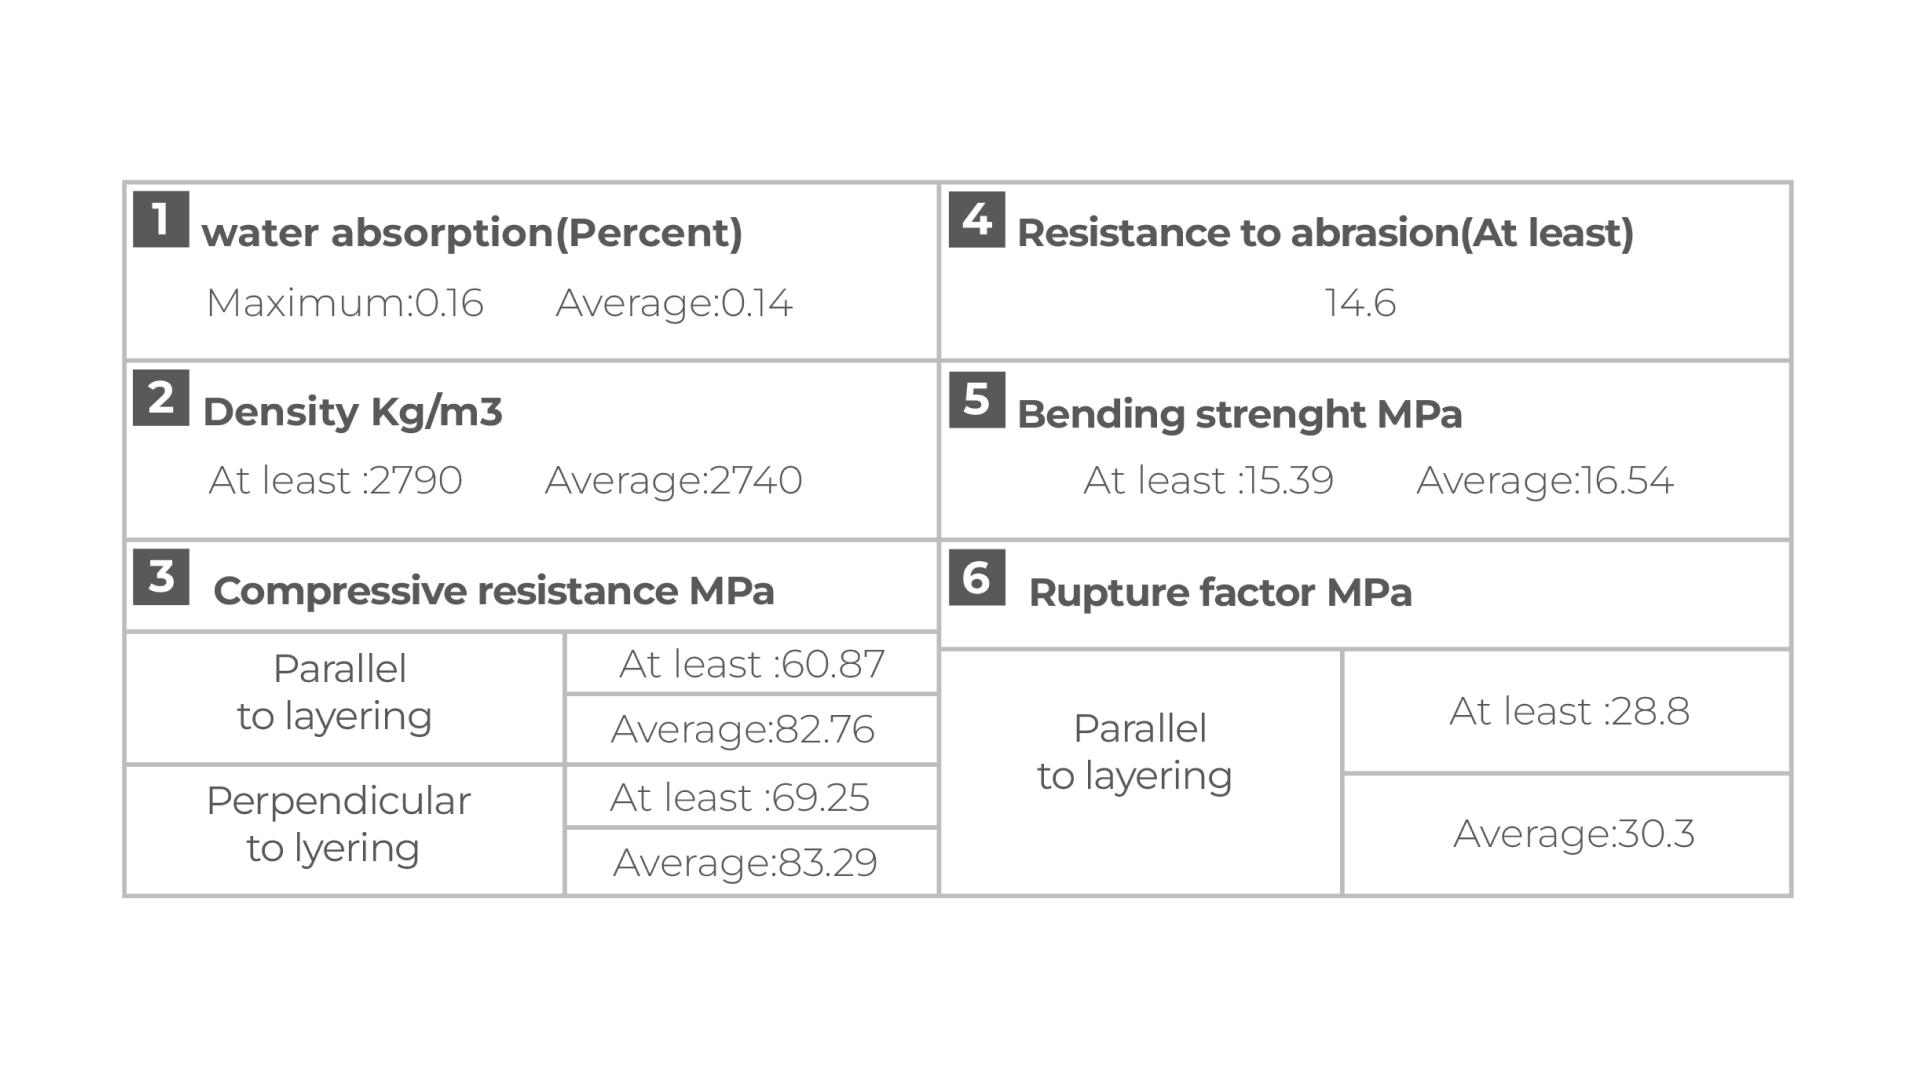Click the number 5 badge icon
This screenshot has width=1920, height=1080.
(977, 400)
